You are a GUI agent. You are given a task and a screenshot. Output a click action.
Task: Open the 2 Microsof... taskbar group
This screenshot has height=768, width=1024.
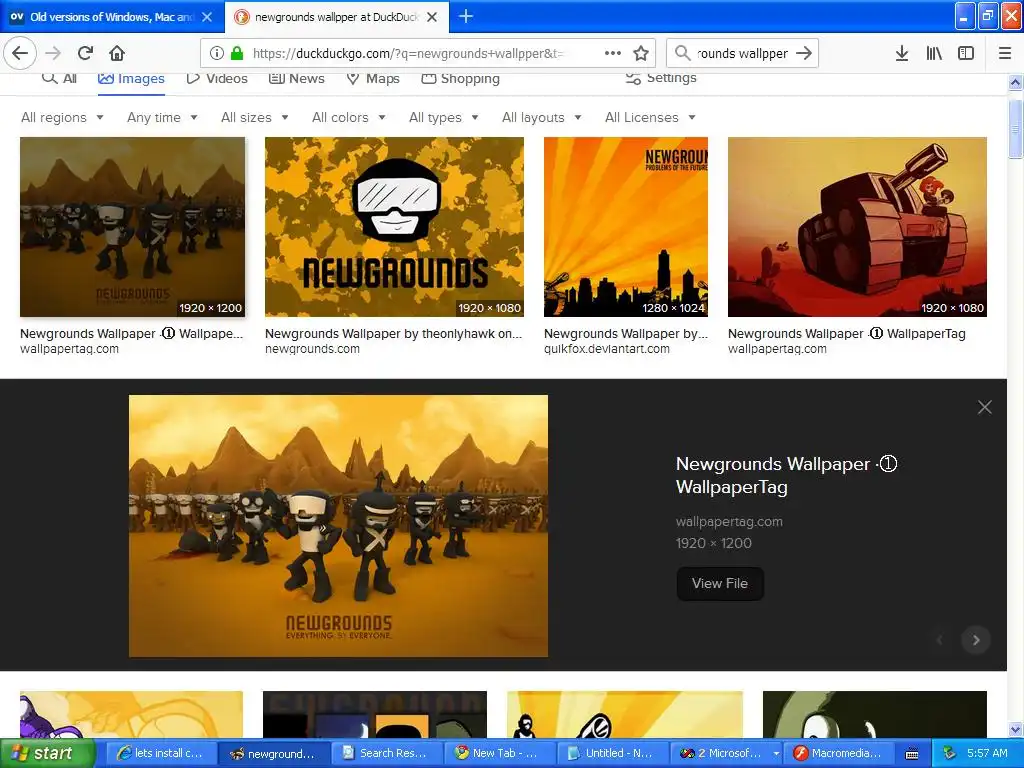(726, 754)
